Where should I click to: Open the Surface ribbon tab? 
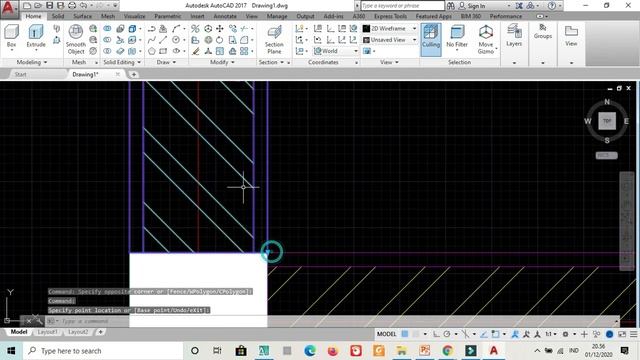coord(82,16)
